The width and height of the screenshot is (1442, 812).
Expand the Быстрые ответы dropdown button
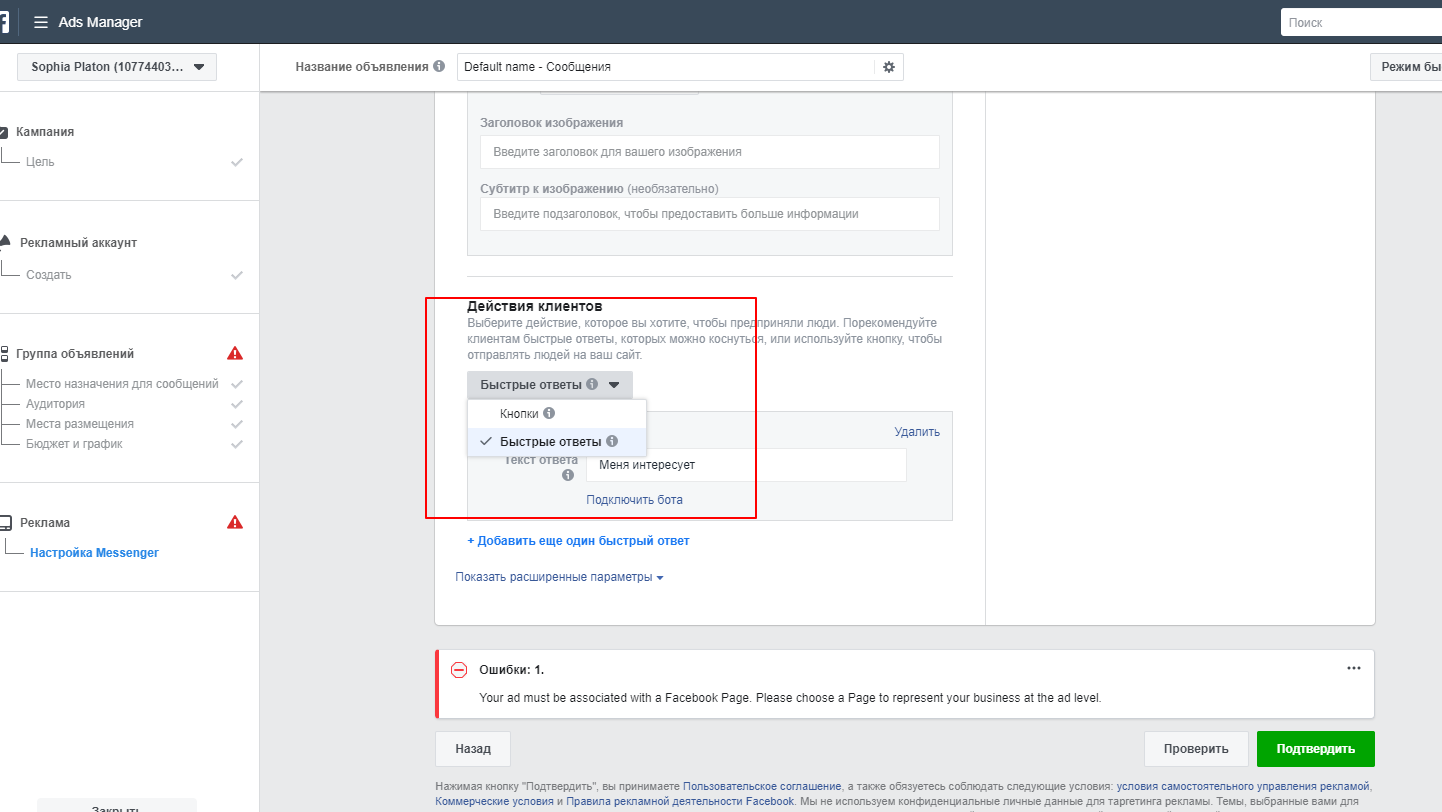point(549,385)
